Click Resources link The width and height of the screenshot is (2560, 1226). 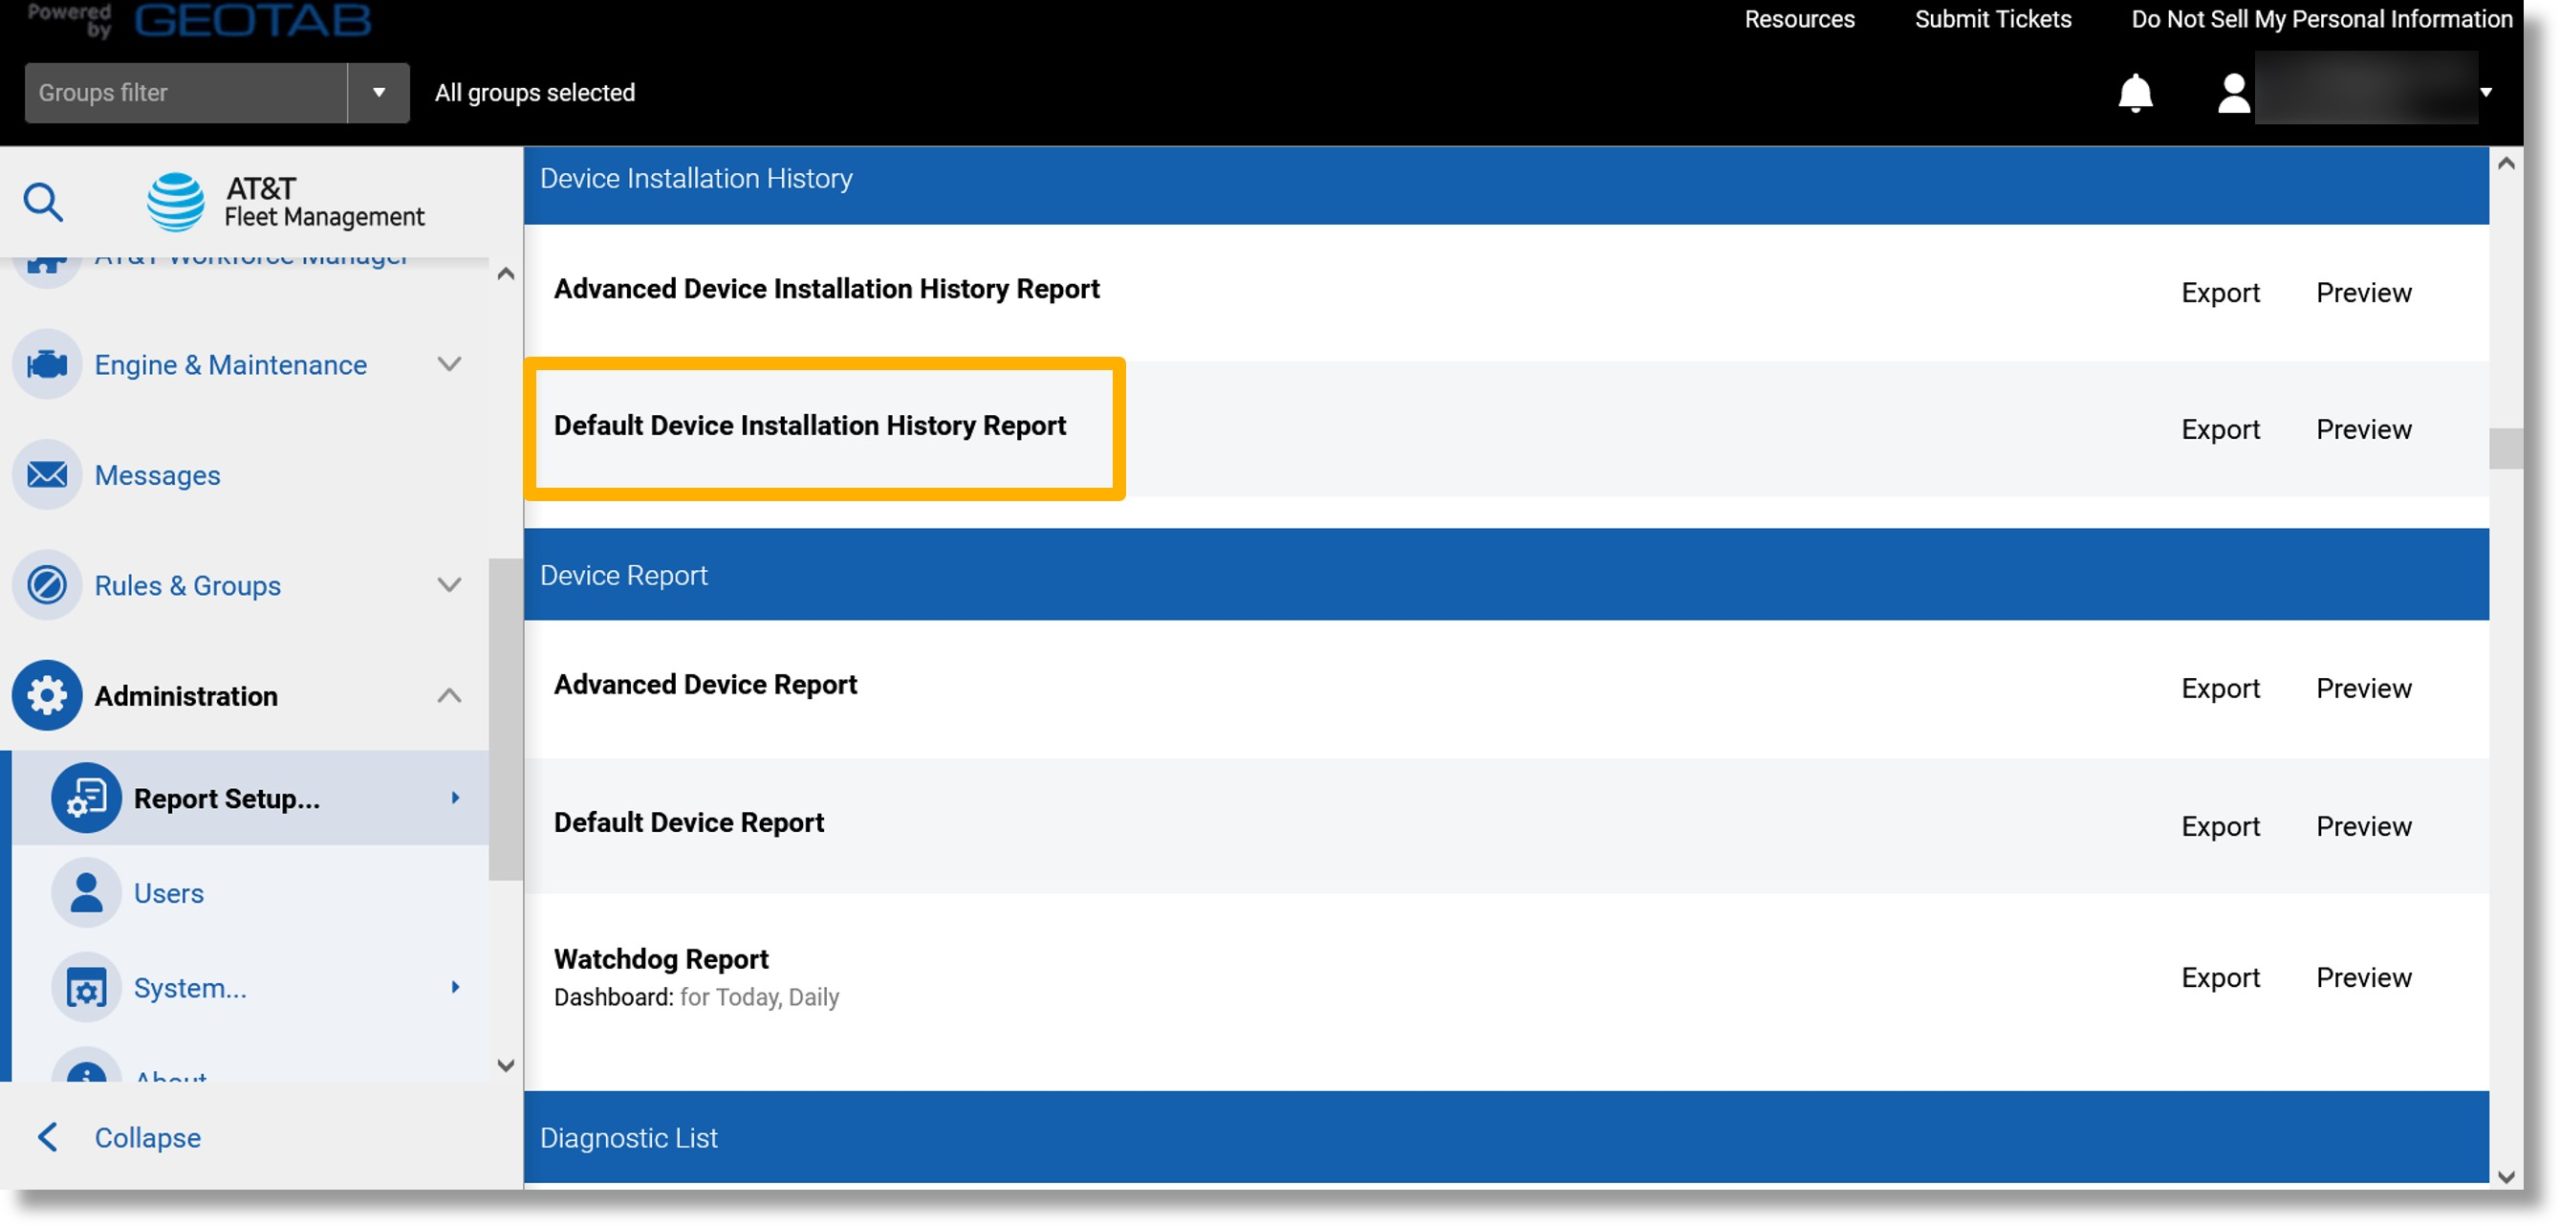1799,19
